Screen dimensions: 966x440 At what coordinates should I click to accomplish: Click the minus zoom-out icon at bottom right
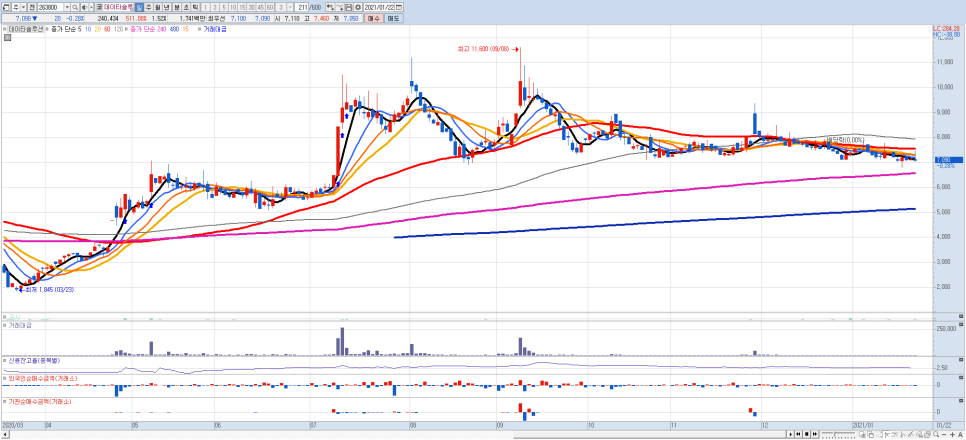944,434
